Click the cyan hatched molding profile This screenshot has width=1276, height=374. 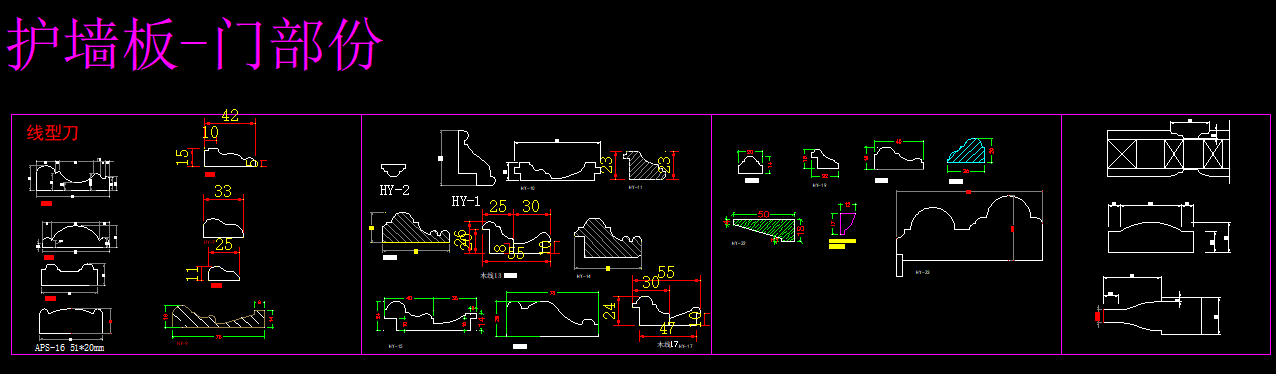(x=968, y=152)
